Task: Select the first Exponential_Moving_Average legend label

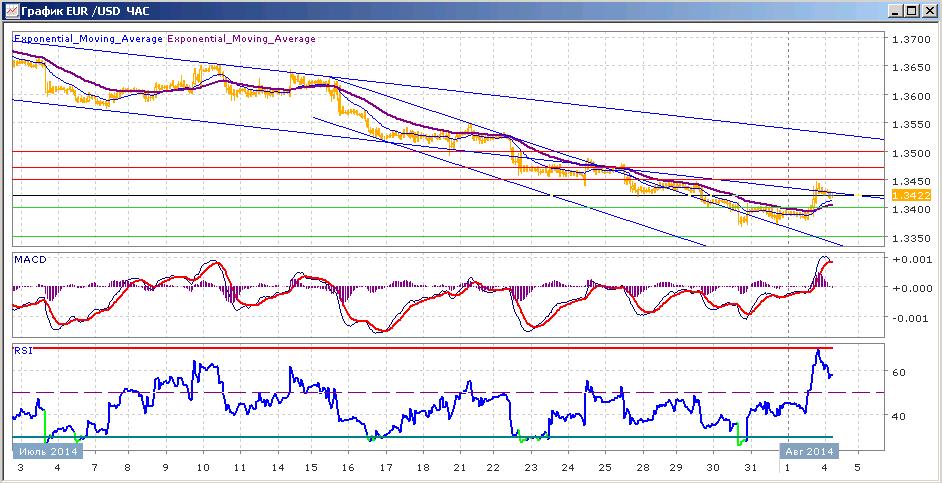Action: click(x=88, y=38)
